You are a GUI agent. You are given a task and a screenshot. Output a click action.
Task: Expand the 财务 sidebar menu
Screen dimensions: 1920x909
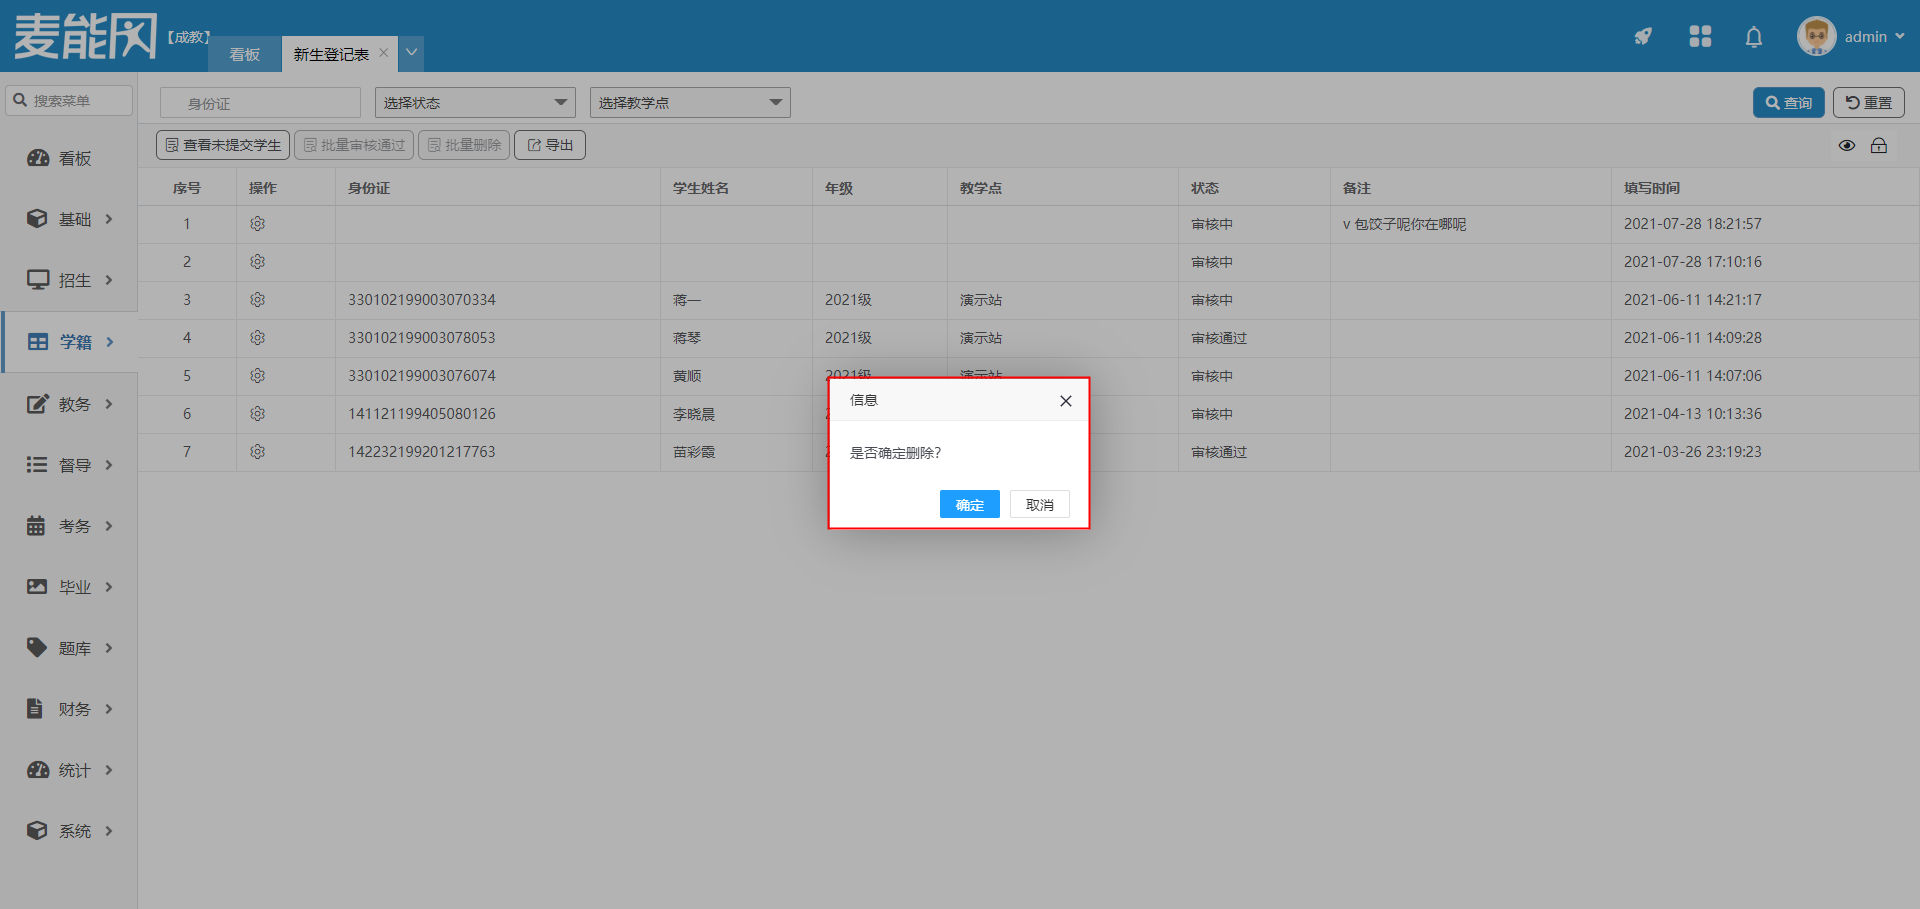70,709
